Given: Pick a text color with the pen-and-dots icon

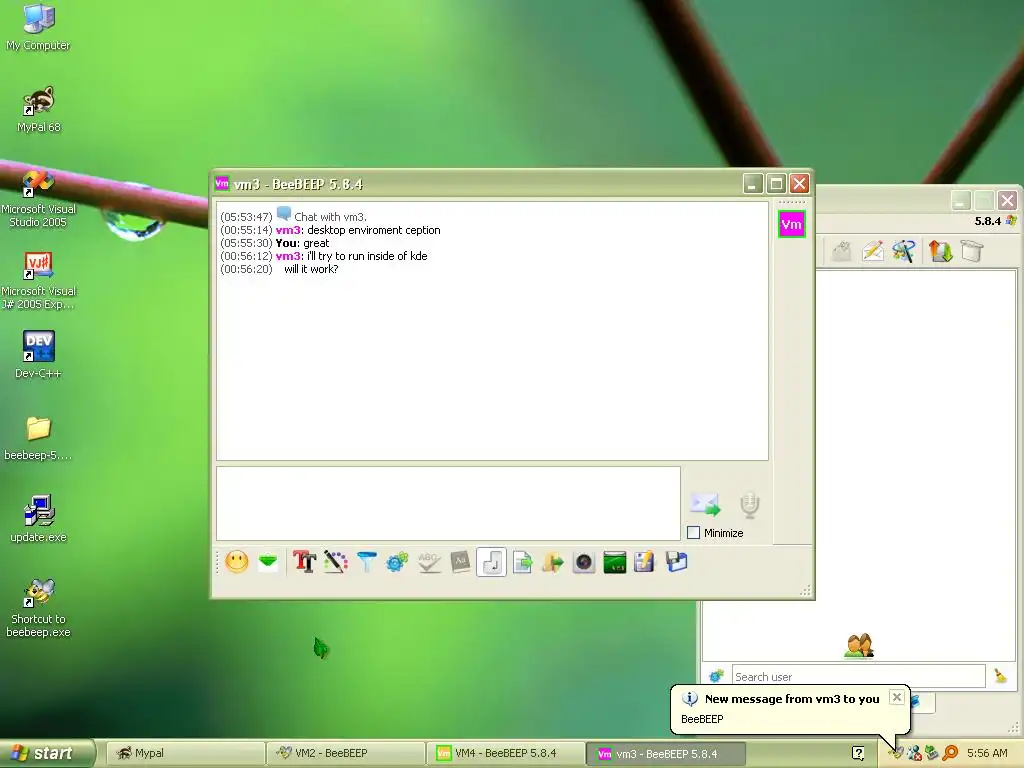Looking at the screenshot, I should point(336,562).
